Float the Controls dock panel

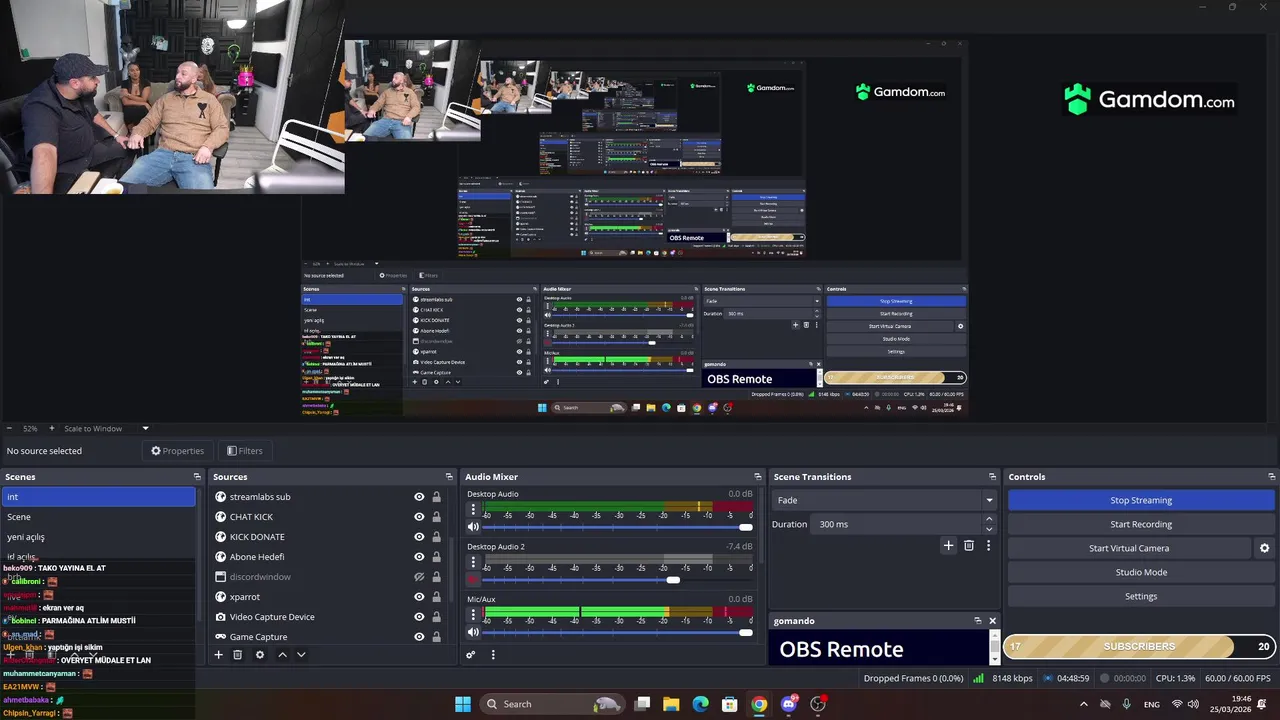(1272, 477)
